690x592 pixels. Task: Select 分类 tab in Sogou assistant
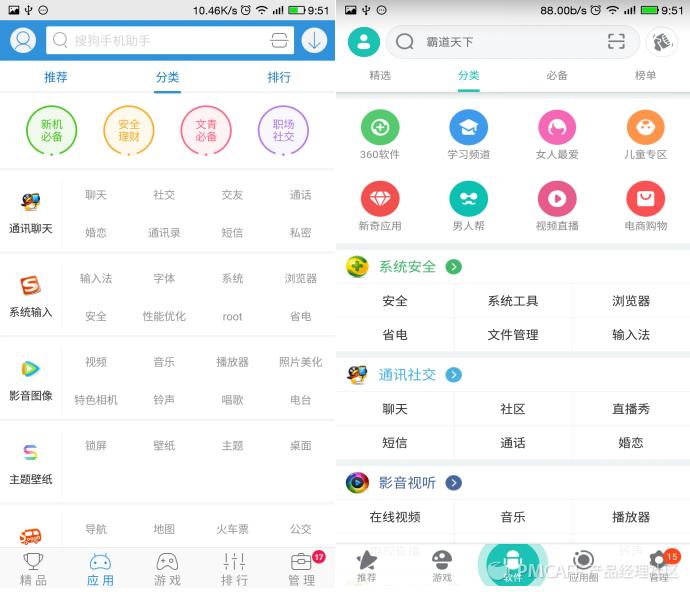167,77
